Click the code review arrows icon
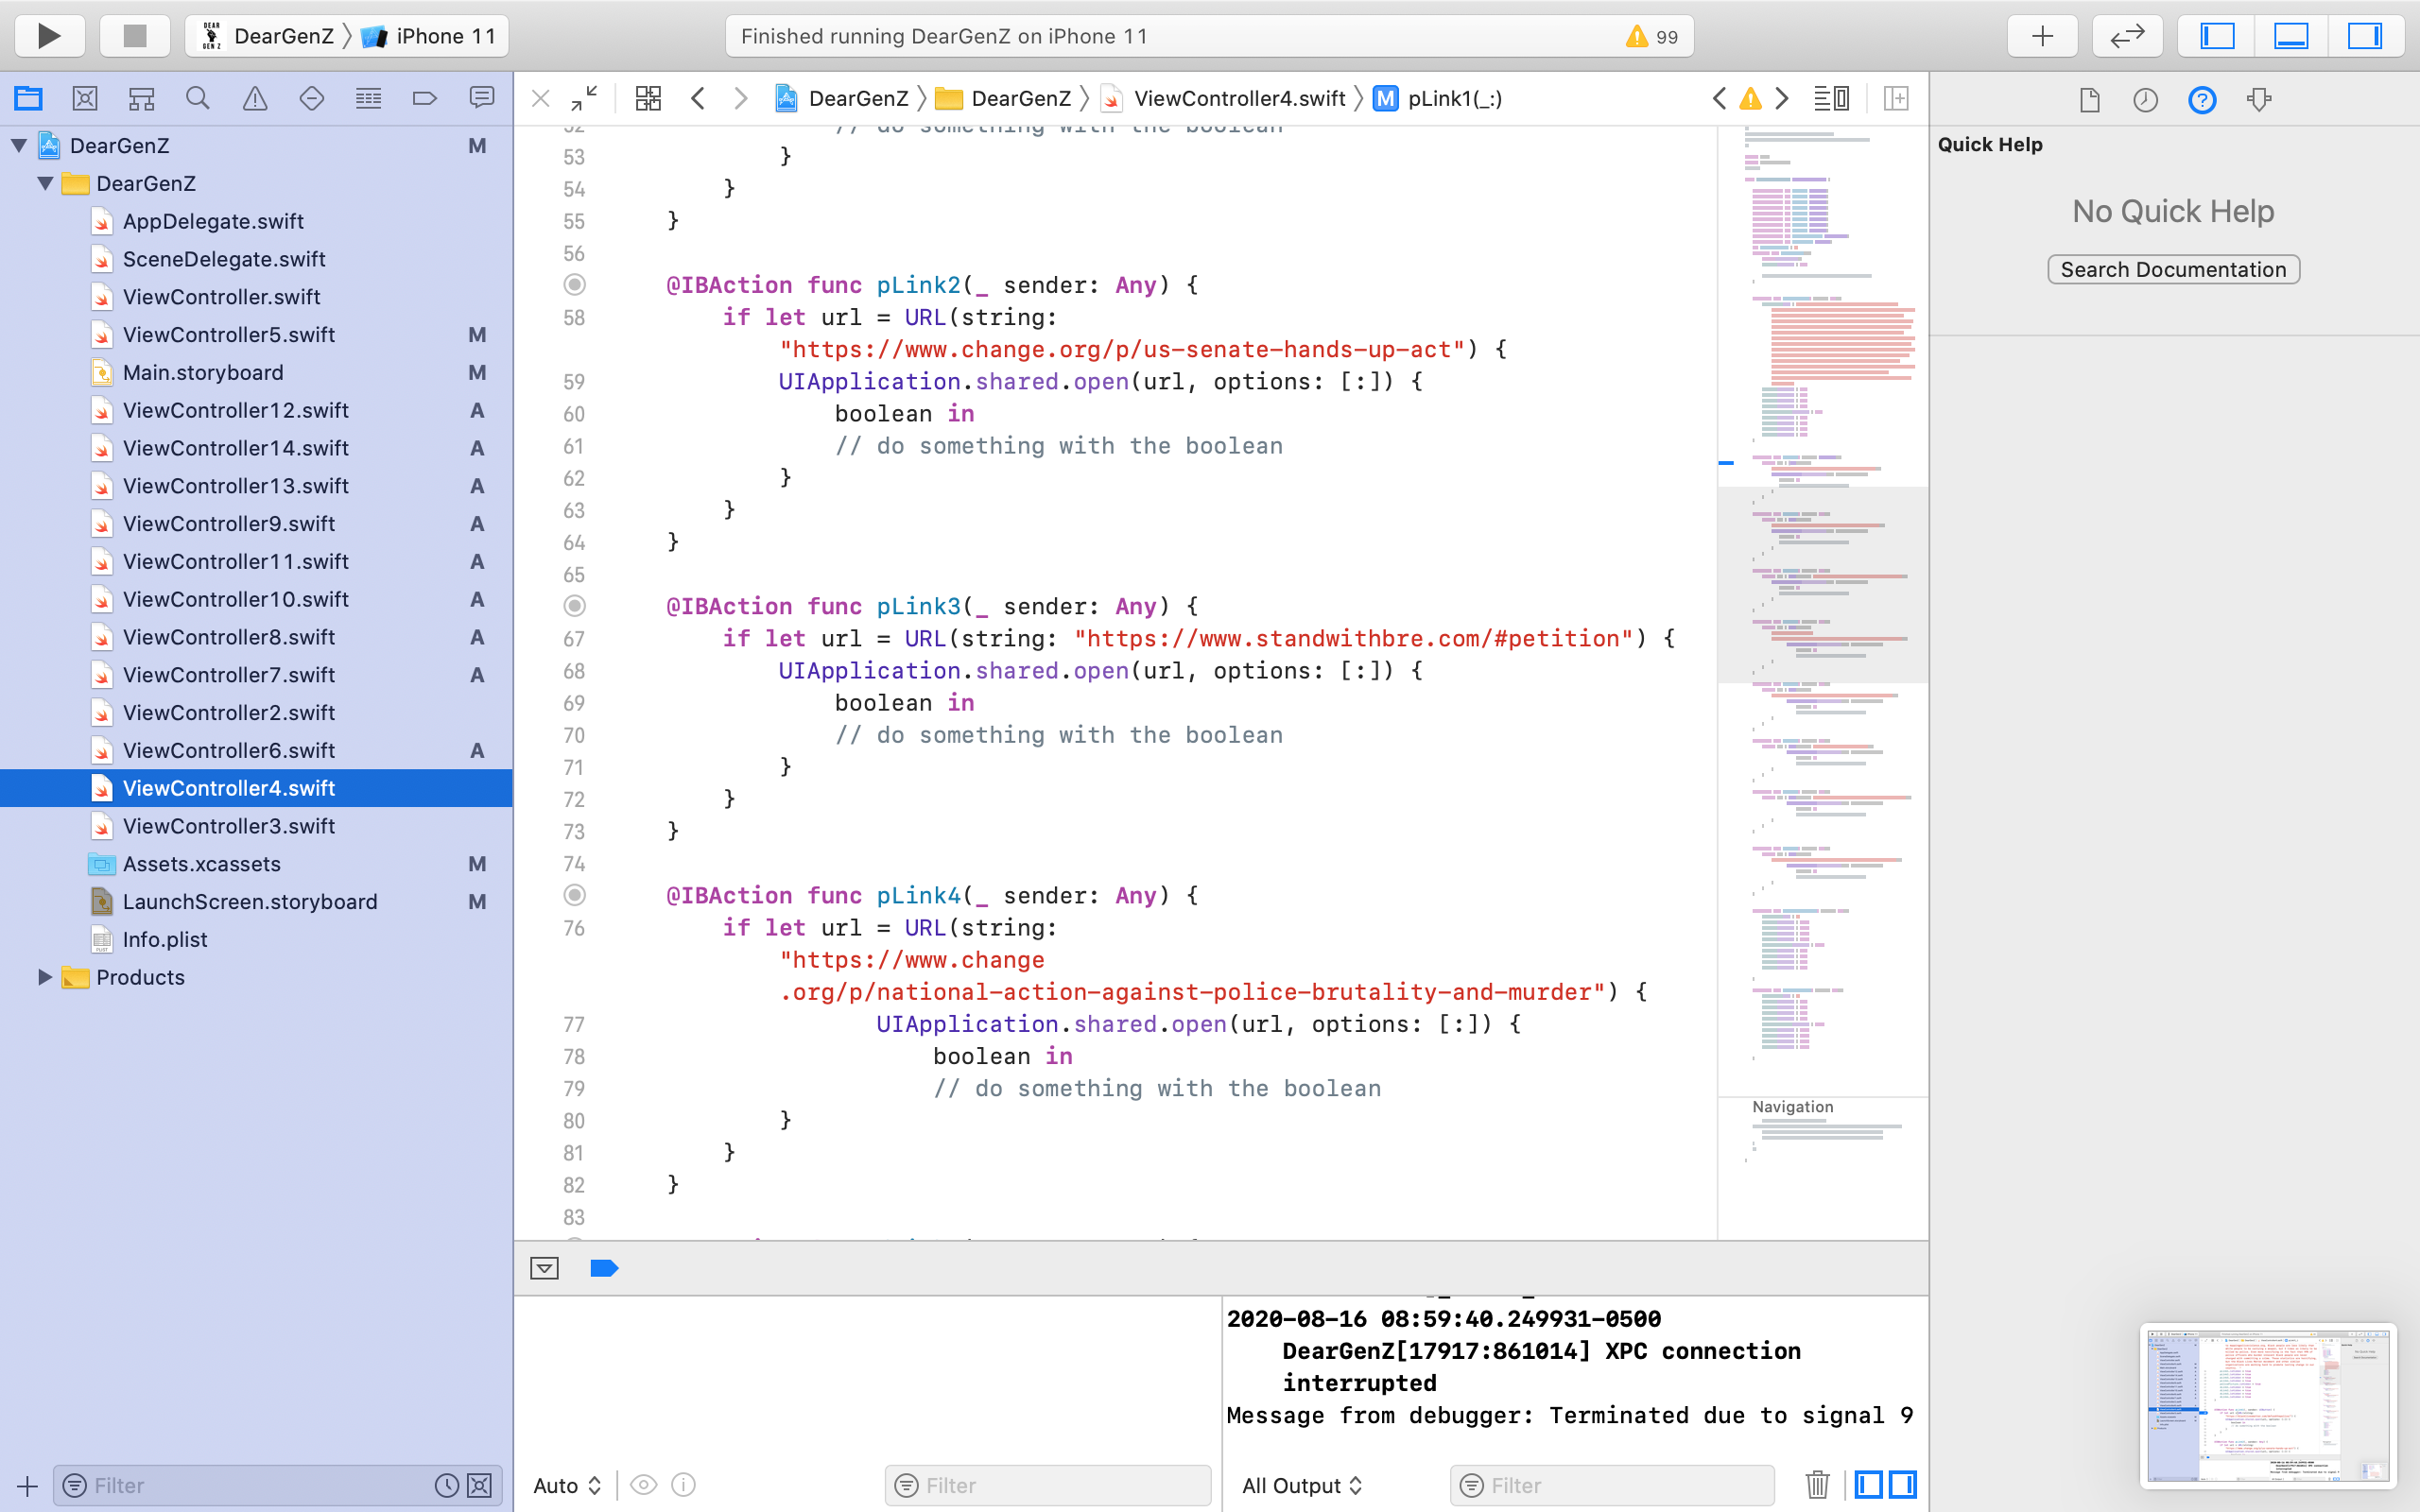Viewport: 2420px width, 1512px height. pyautogui.click(x=2127, y=36)
